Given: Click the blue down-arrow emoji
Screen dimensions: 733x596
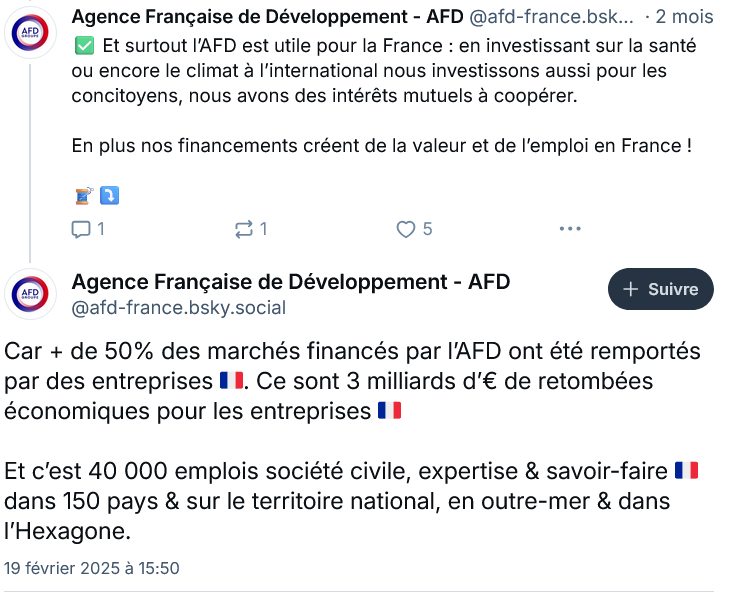Looking at the screenshot, I should pos(109,196).
